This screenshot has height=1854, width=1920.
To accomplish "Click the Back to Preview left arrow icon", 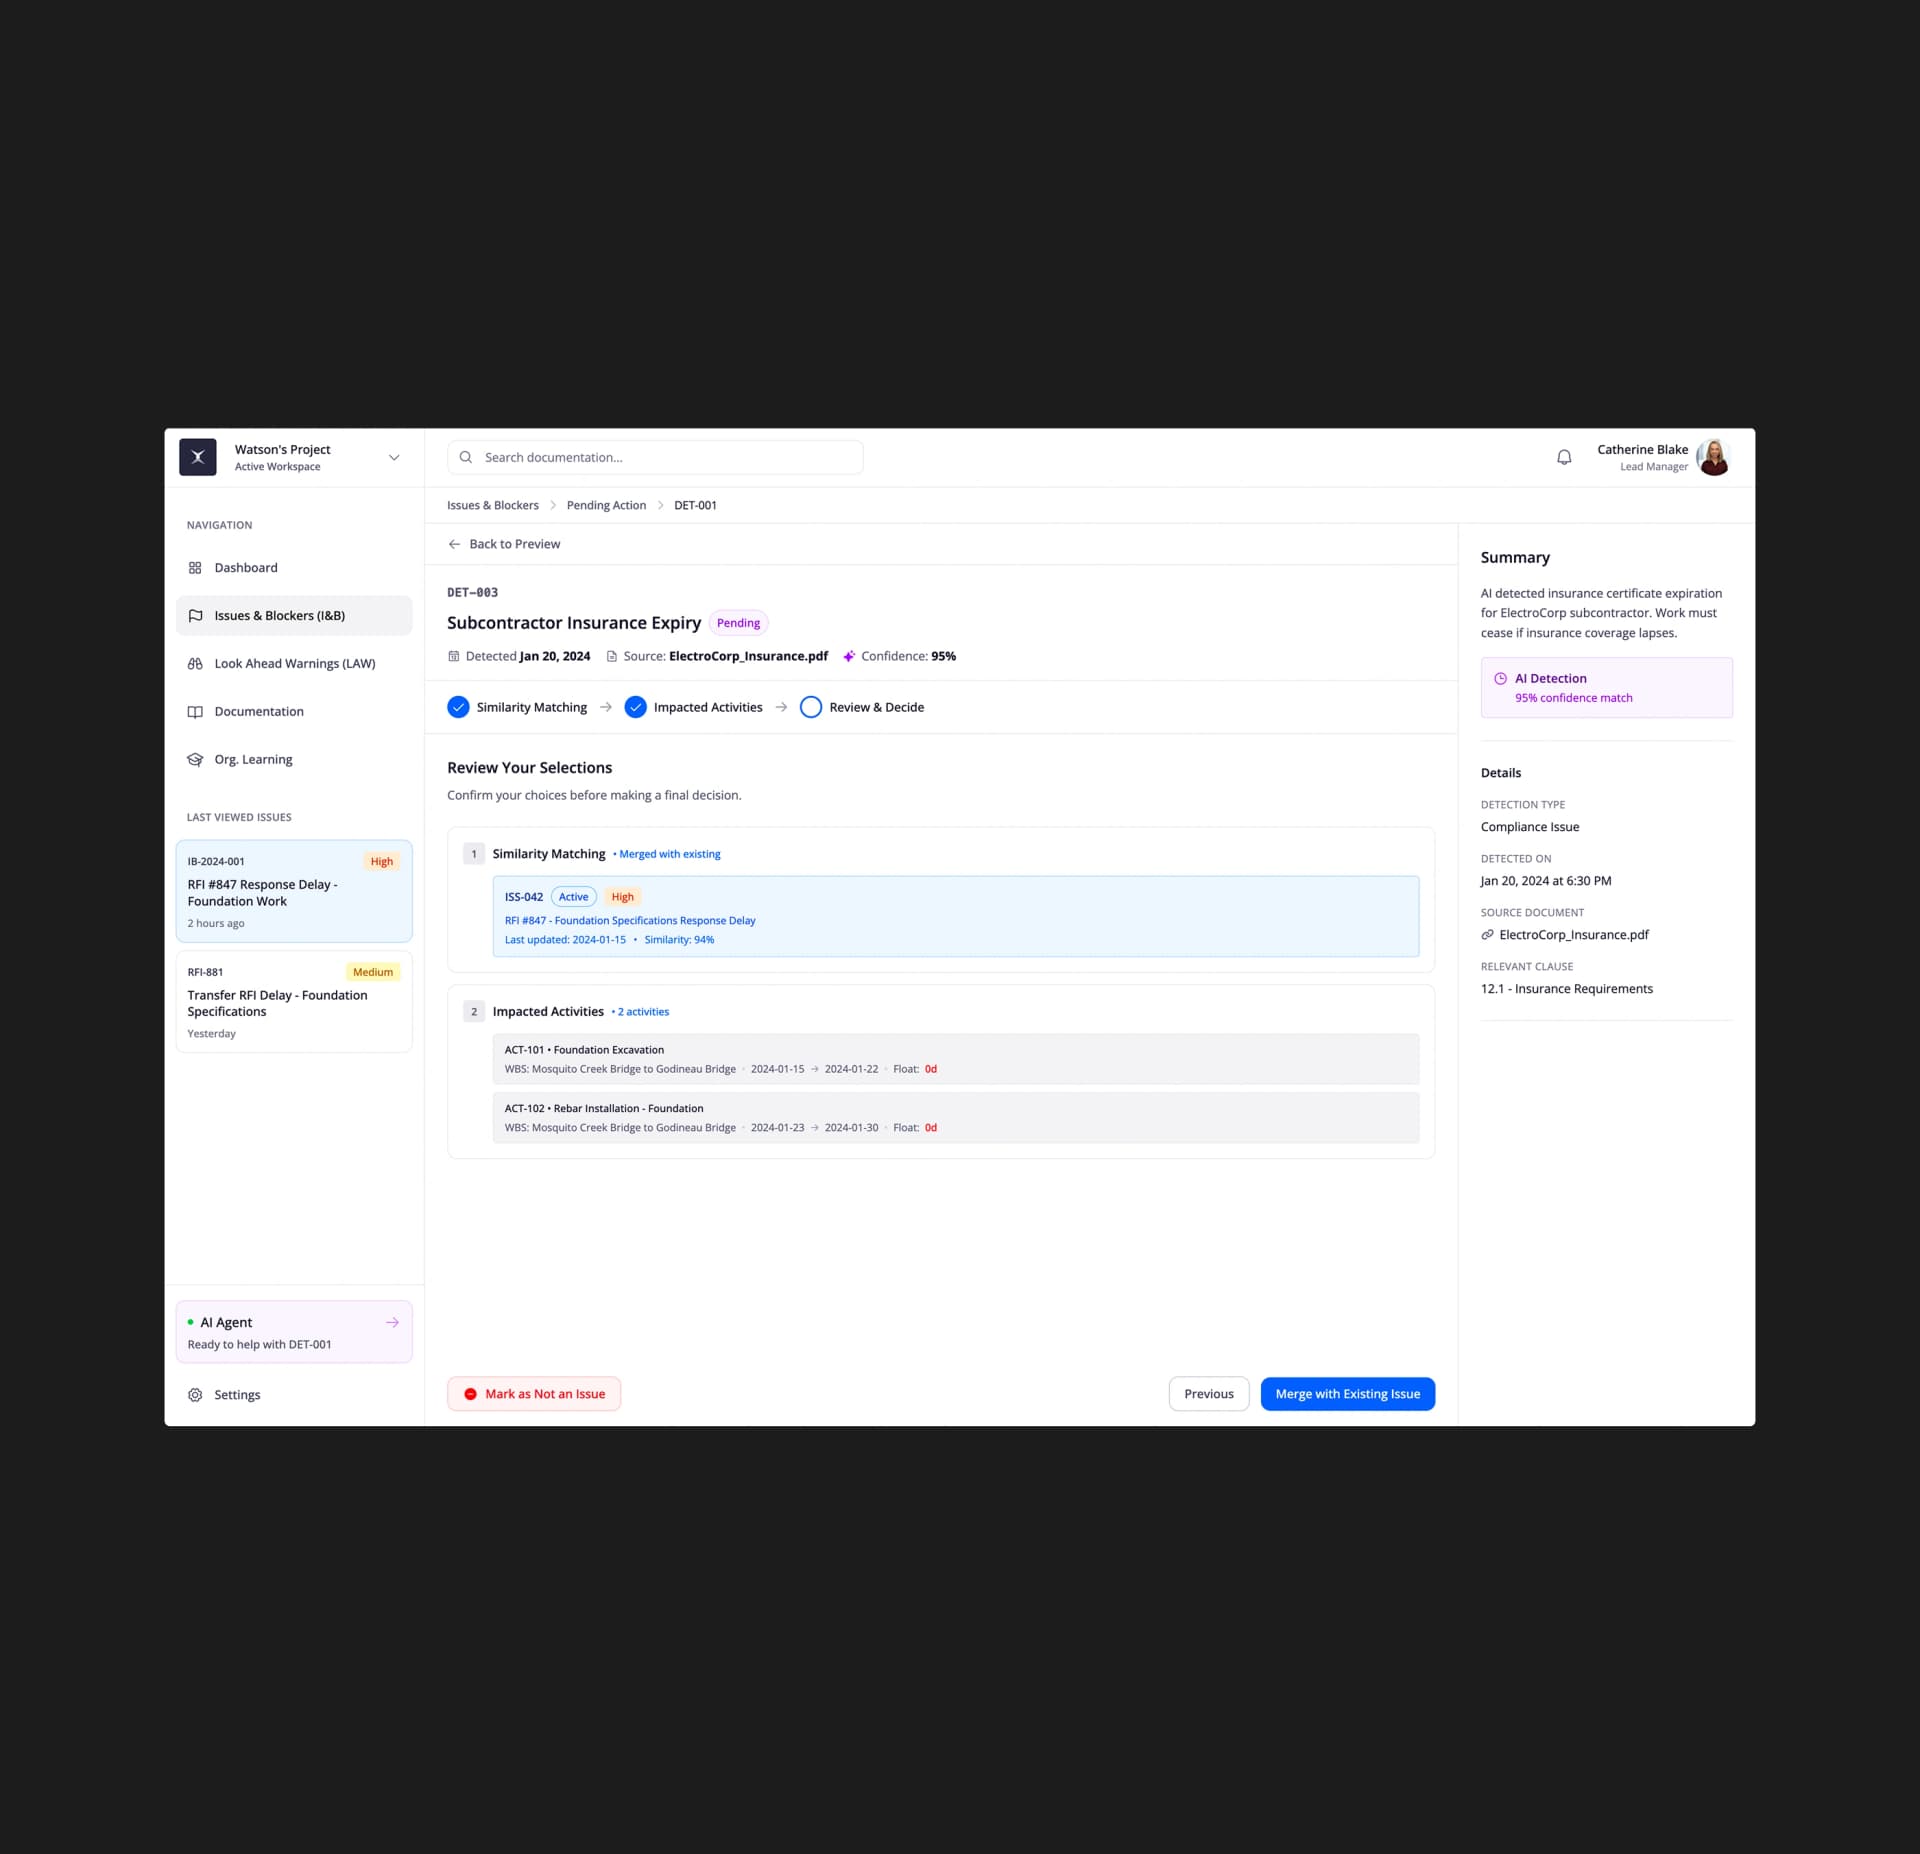I will 454,544.
